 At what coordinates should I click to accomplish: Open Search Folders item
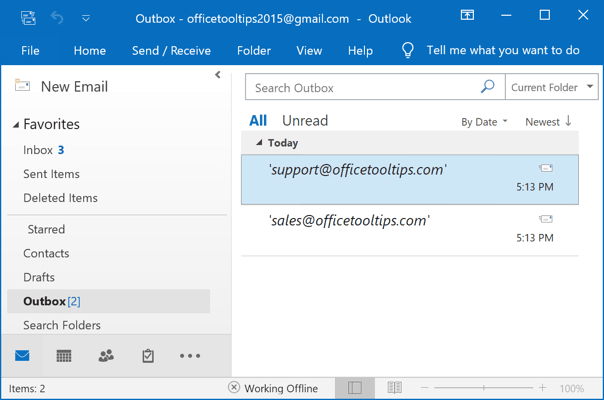pos(62,325)
